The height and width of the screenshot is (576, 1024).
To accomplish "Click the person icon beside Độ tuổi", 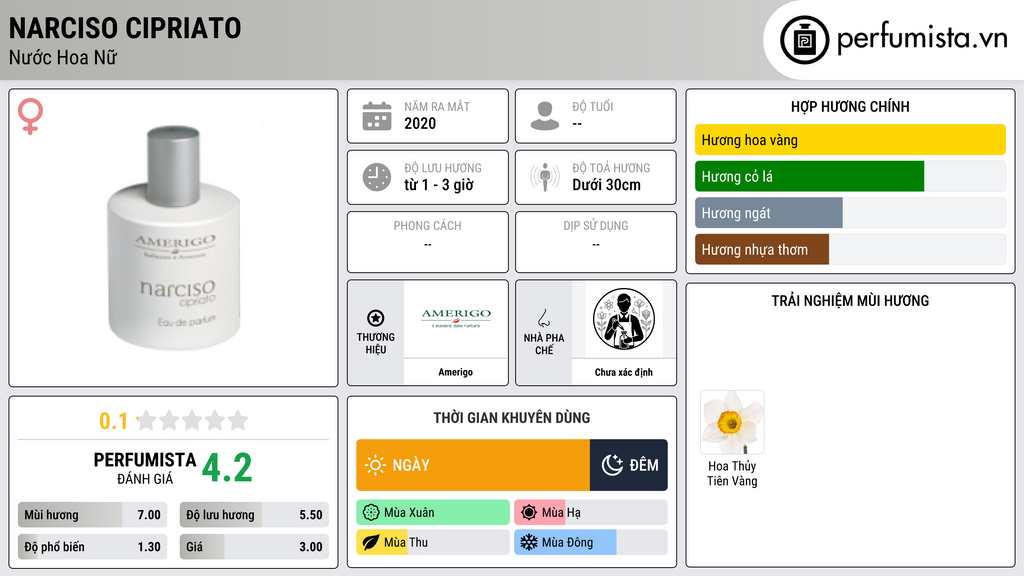I will pos(545,116).
